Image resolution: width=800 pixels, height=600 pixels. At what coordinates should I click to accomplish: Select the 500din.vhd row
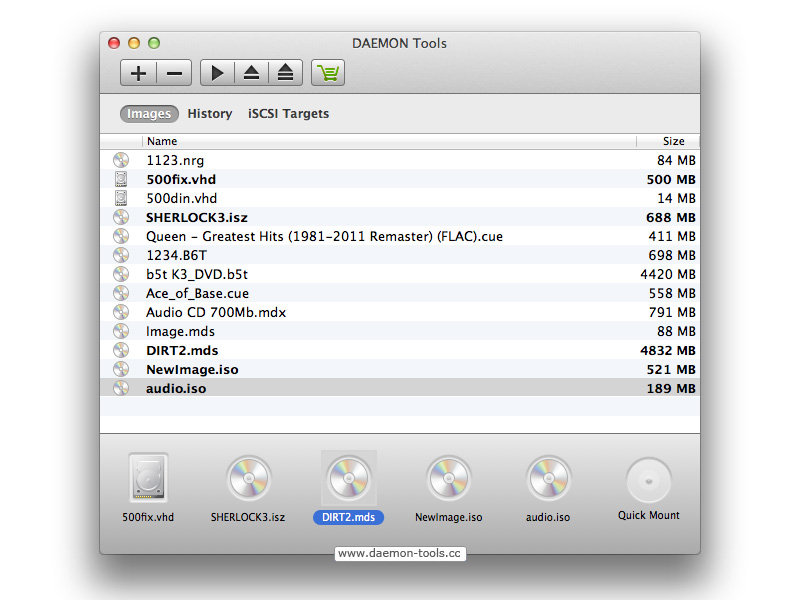click(x=399, y=198)
